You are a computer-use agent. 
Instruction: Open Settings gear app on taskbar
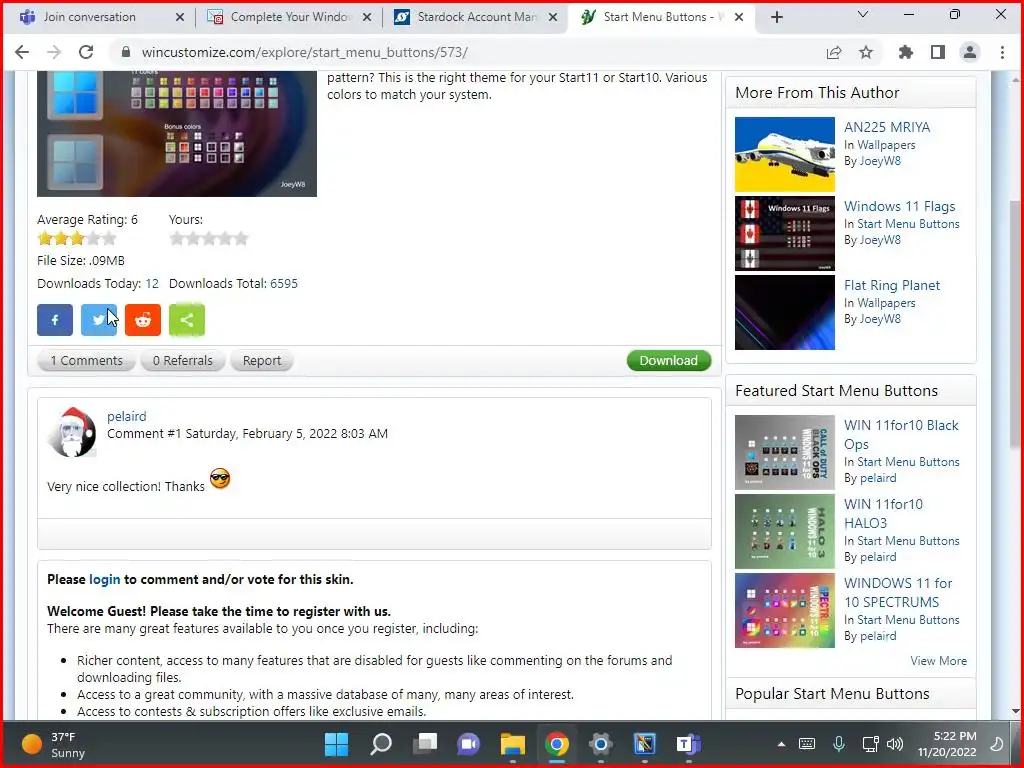pos(600,744)
